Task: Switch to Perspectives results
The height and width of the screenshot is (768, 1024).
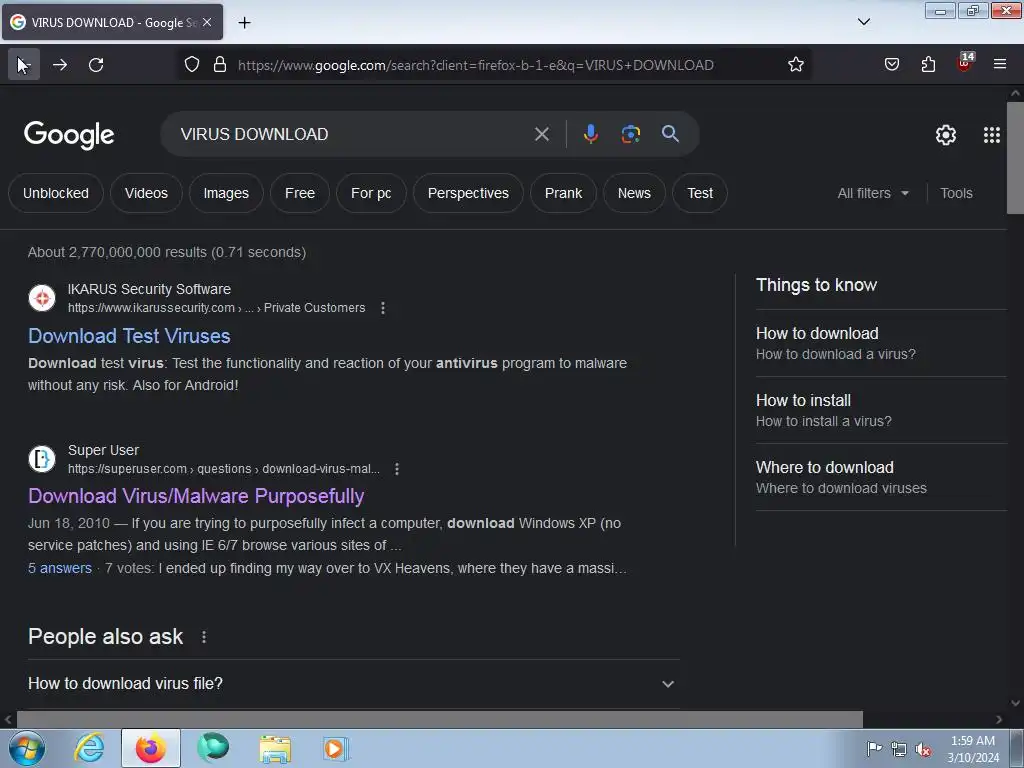Action: [468, 193]
